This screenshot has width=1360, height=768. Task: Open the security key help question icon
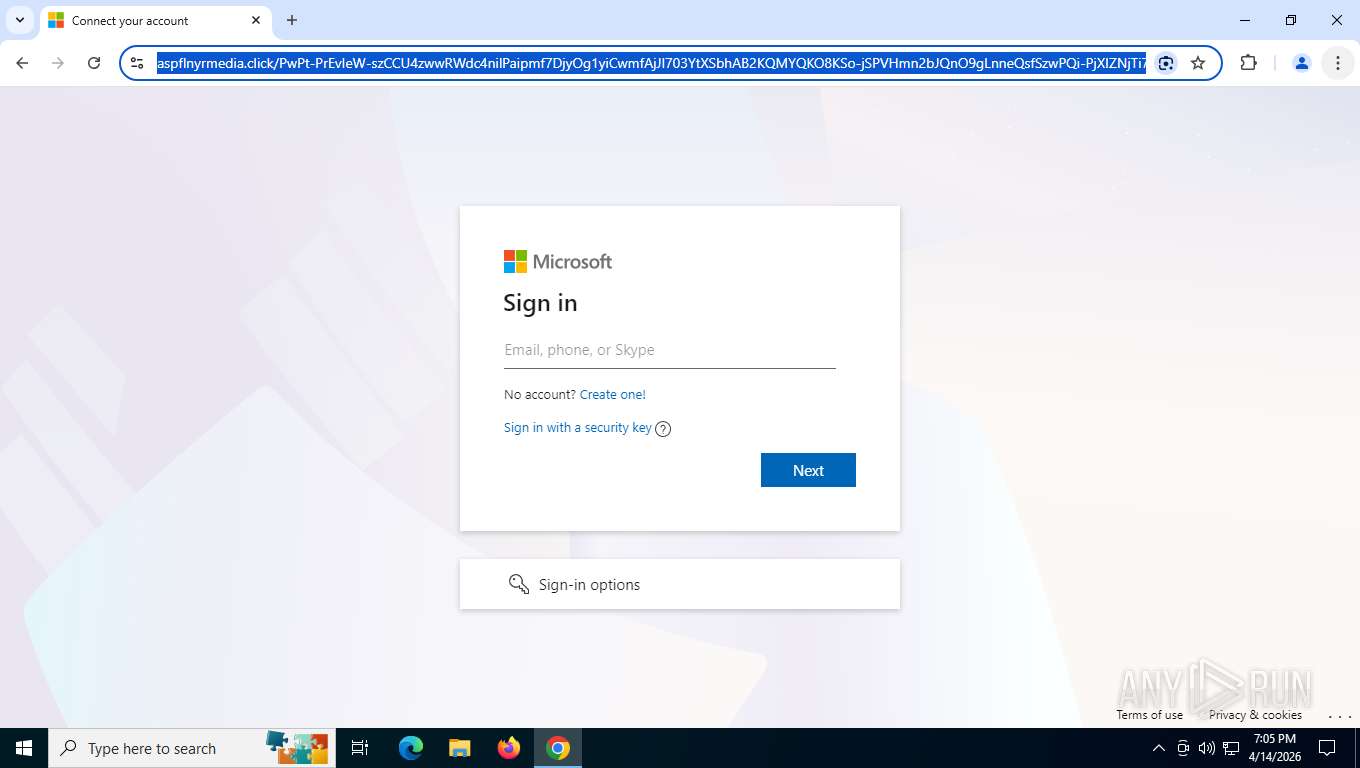click(663, 429)
